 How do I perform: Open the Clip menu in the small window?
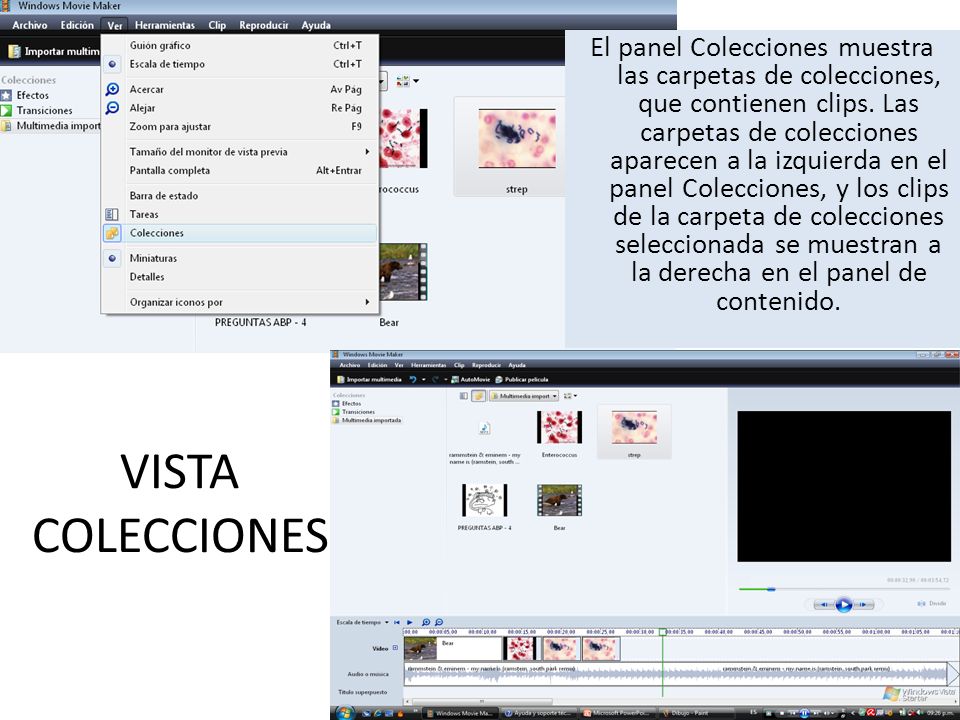tap(459, 365)
